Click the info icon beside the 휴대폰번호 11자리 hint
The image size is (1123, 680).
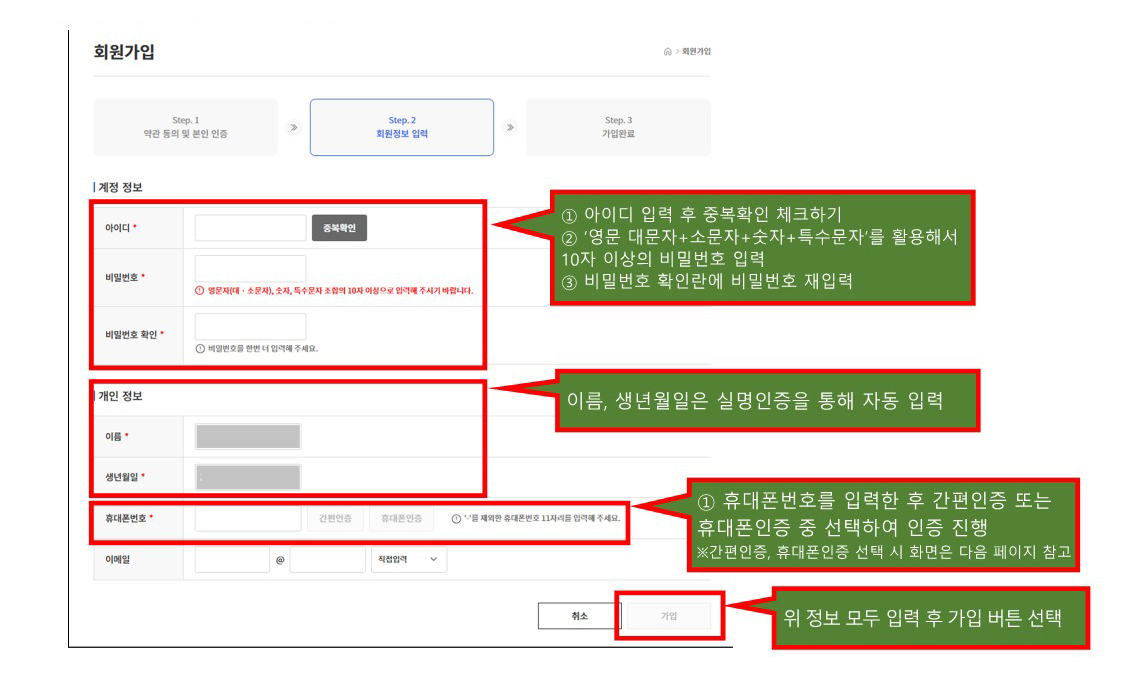click(x=456, y=518)
